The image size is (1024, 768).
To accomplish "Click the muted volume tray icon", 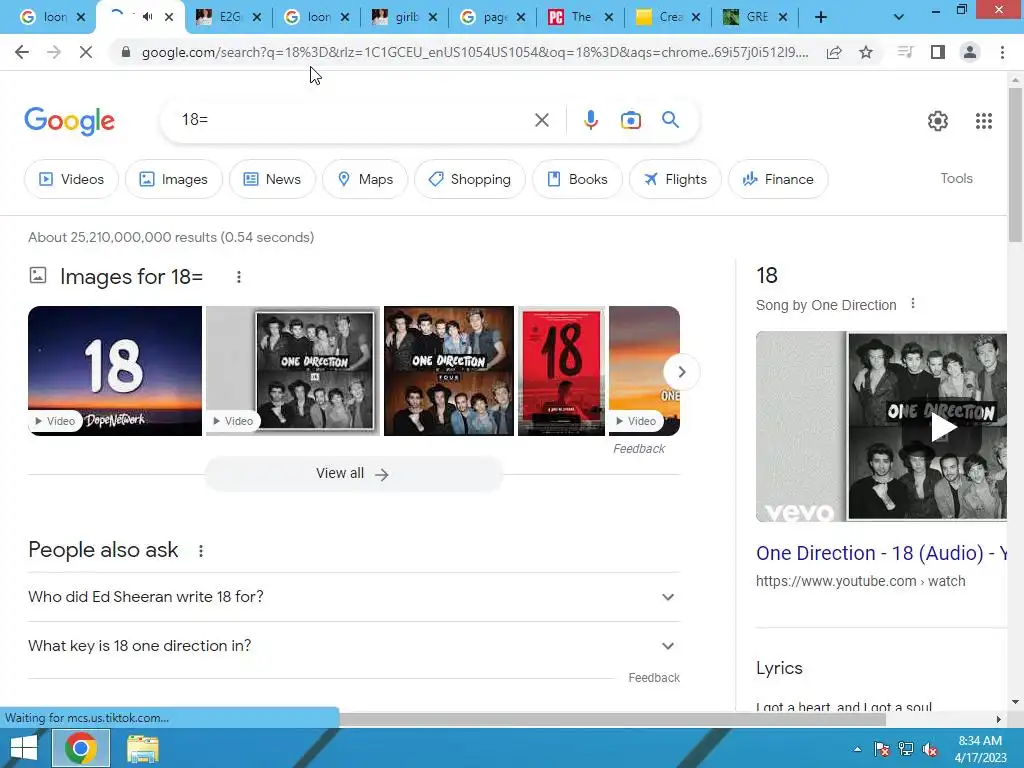I will (x=930, y=749).
